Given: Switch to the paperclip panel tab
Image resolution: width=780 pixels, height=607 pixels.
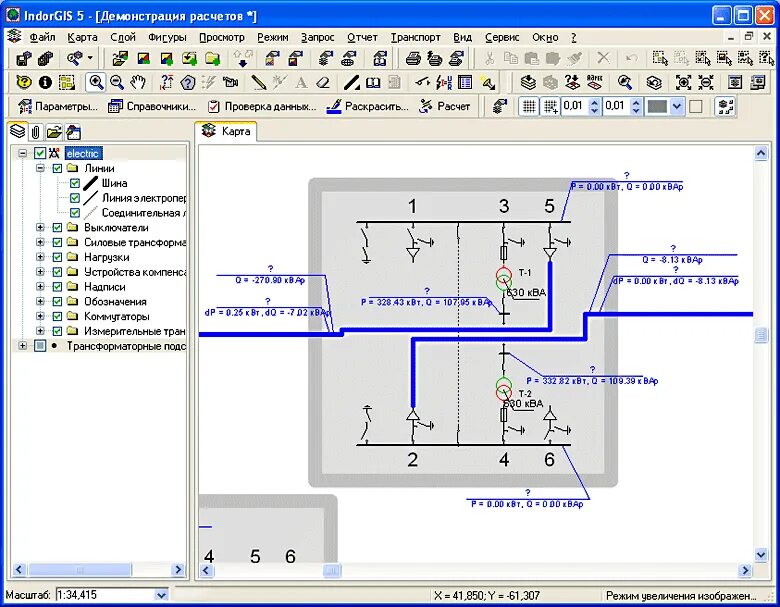Looking at the screenshot, I should pos(36,132).
